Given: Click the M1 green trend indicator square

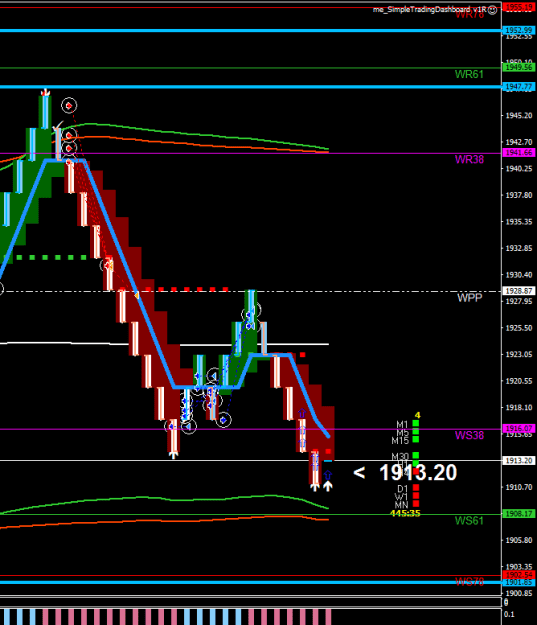Looking at the screenshot, I should [416, 423].
